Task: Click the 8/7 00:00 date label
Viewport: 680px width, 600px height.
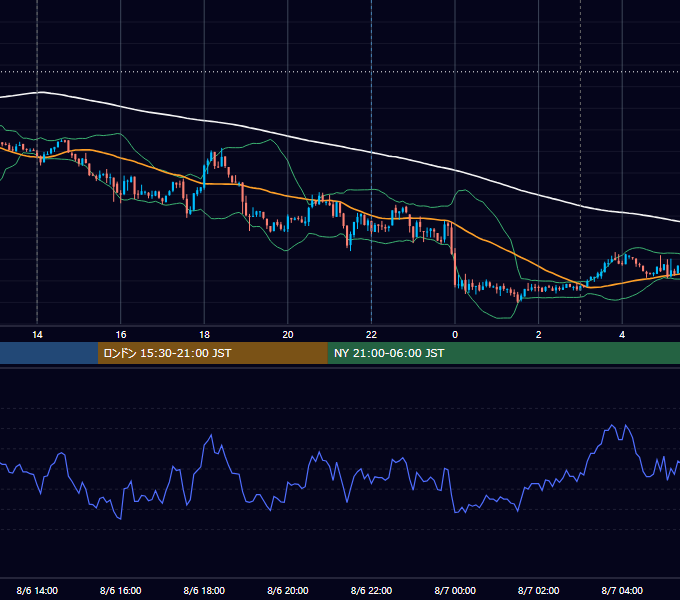Action: [x=455, y=590]
